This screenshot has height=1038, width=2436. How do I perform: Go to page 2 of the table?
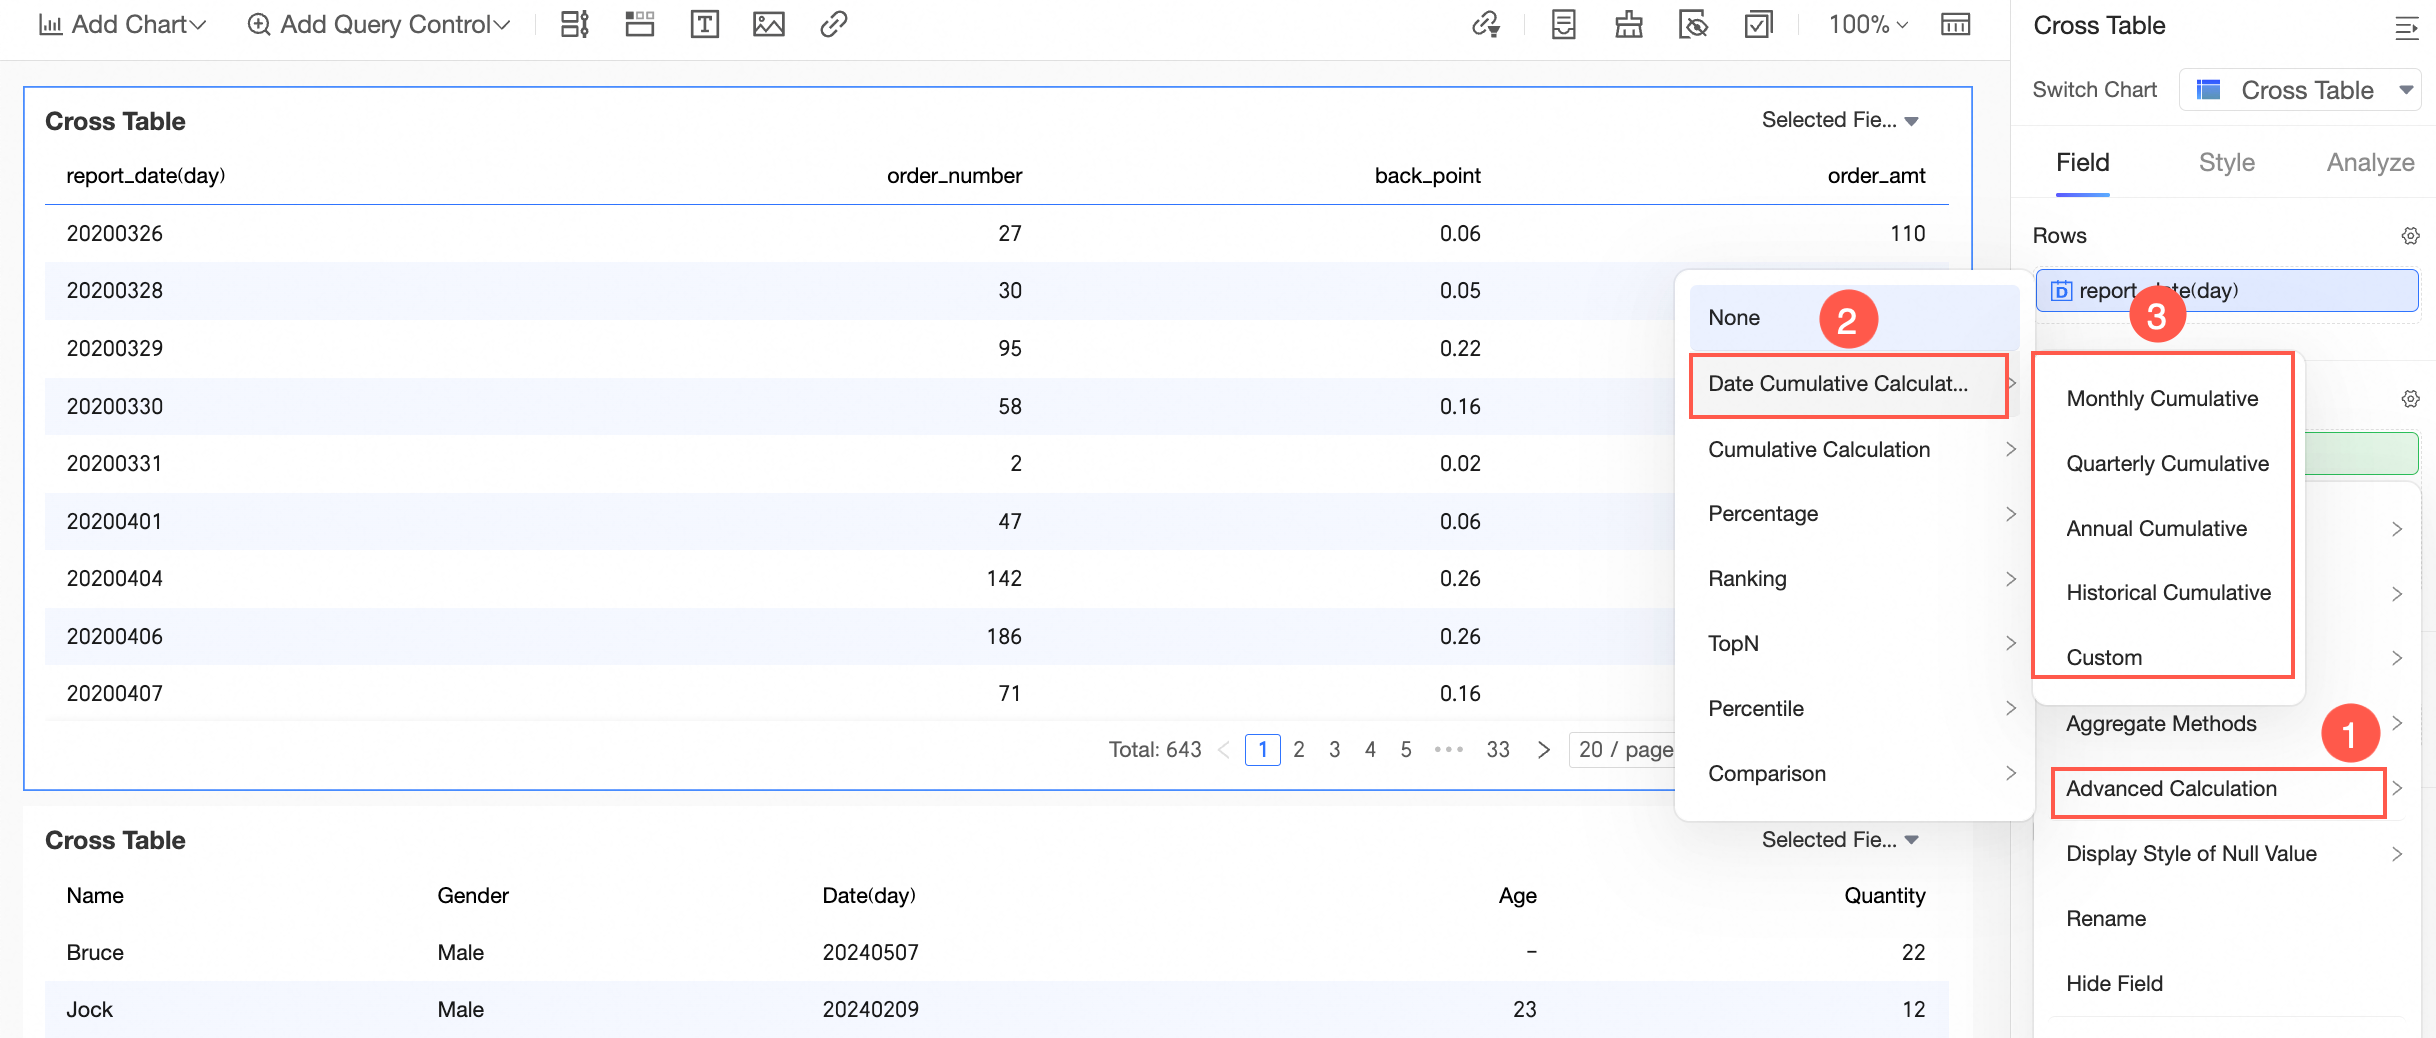point(1299,750)
